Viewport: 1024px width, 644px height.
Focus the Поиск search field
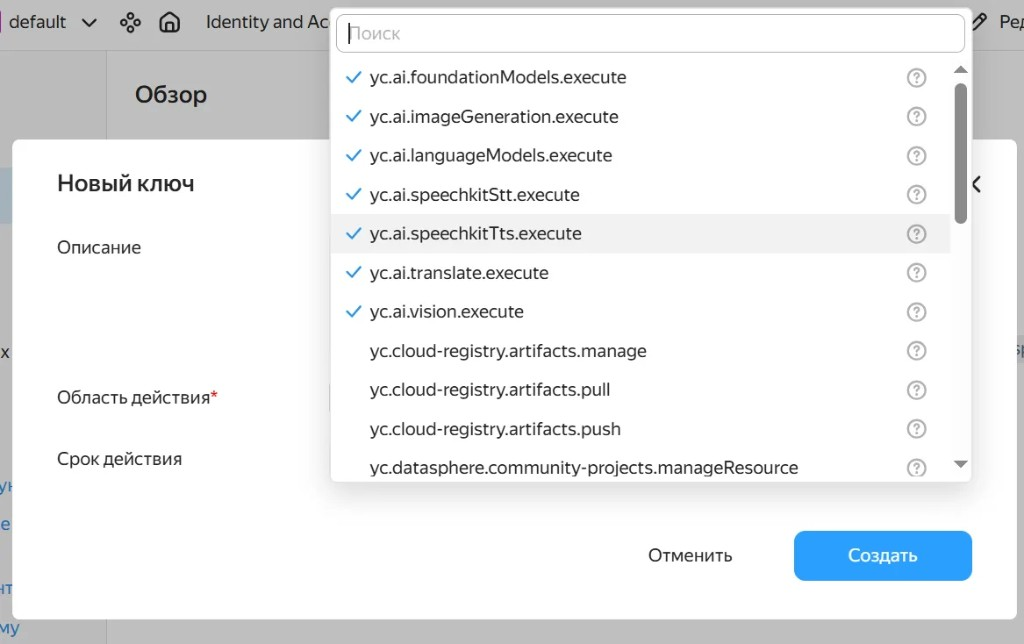click(650, 33)
